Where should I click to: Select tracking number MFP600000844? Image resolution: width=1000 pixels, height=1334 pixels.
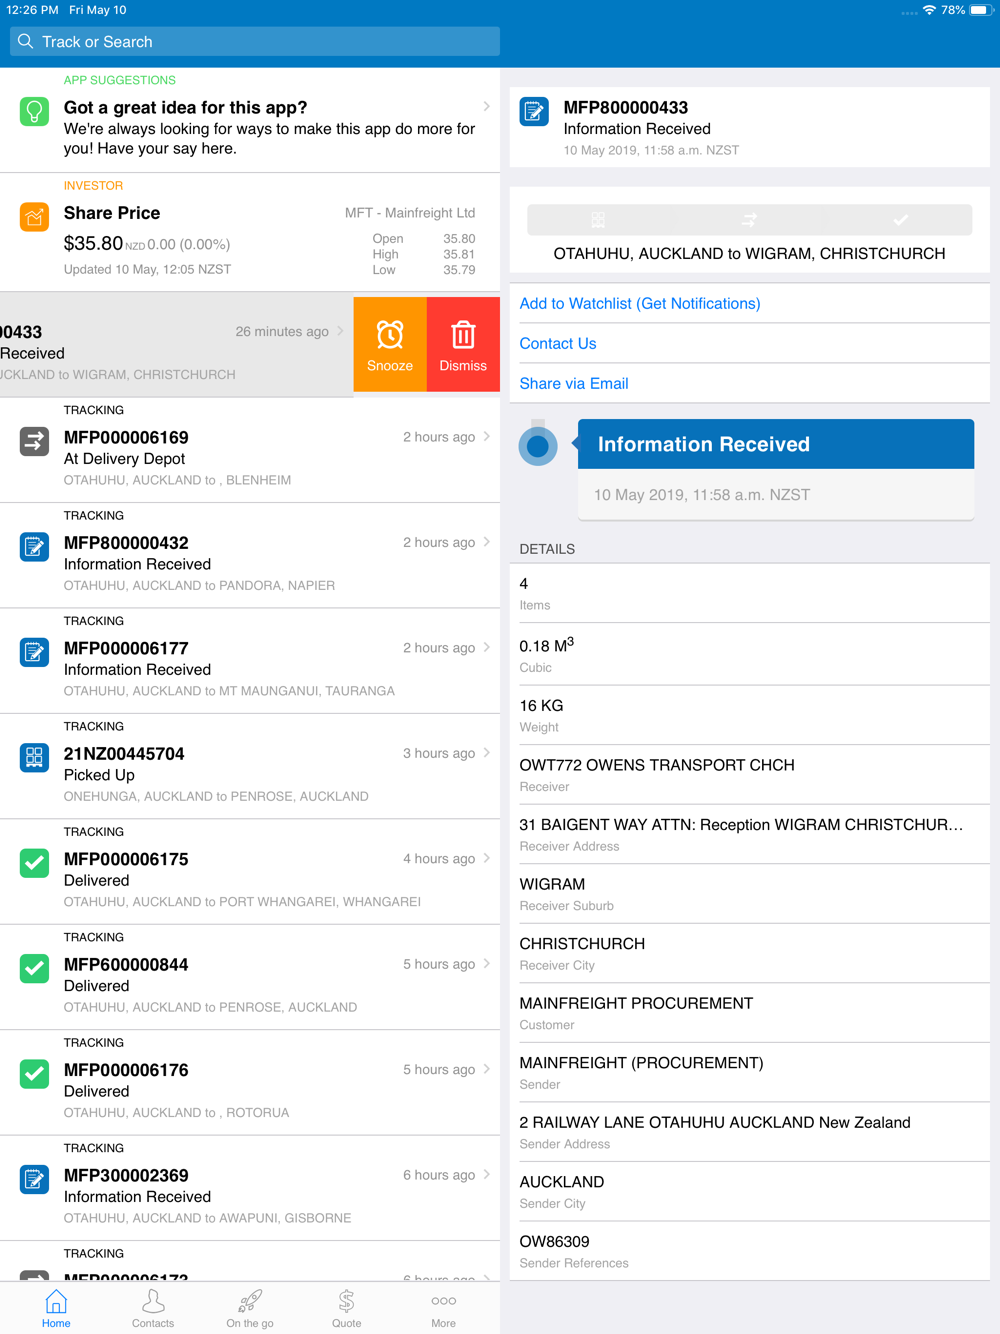pos(126,965)
